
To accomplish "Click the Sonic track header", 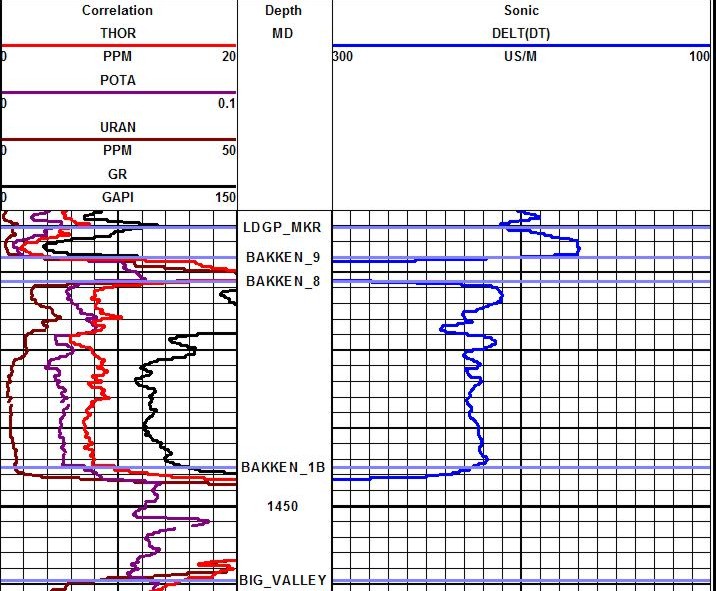I will coord(521,10).
